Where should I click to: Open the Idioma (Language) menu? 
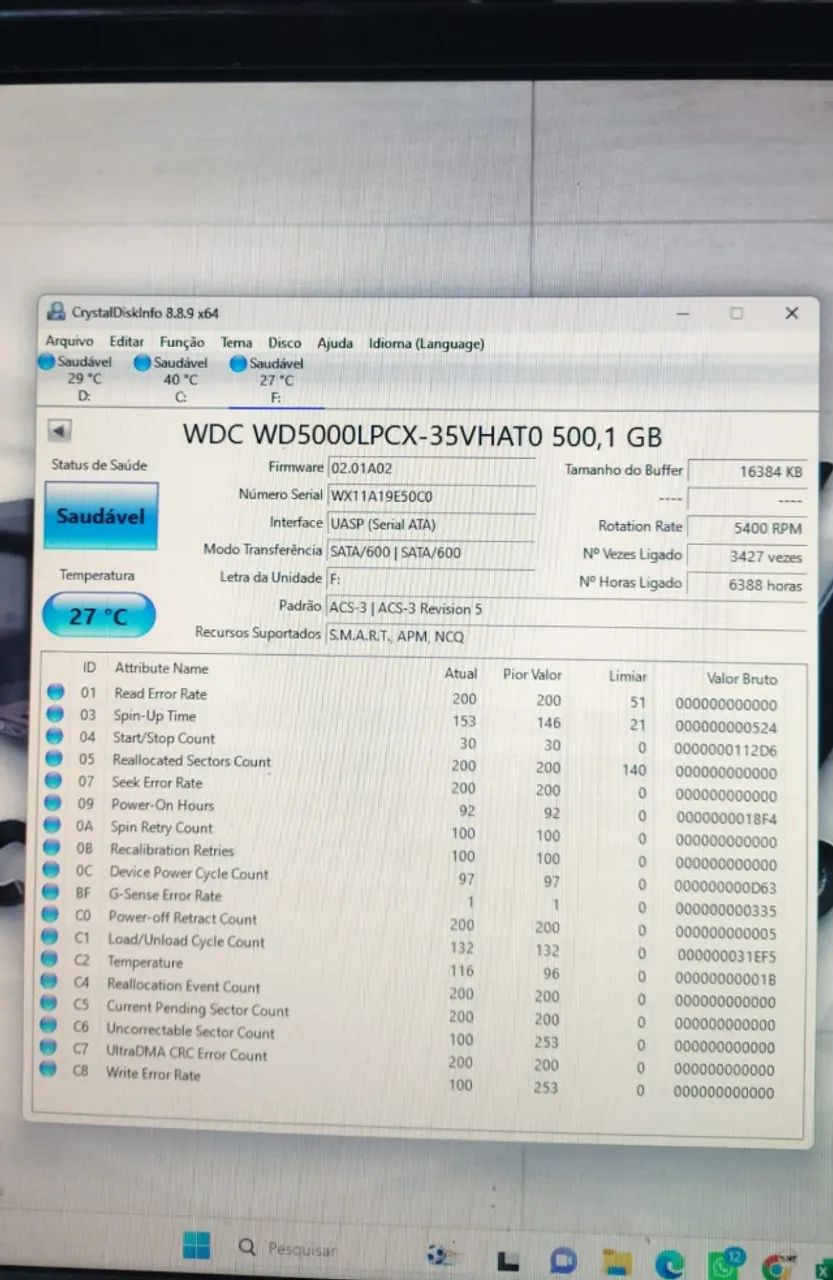coord(427,344)
